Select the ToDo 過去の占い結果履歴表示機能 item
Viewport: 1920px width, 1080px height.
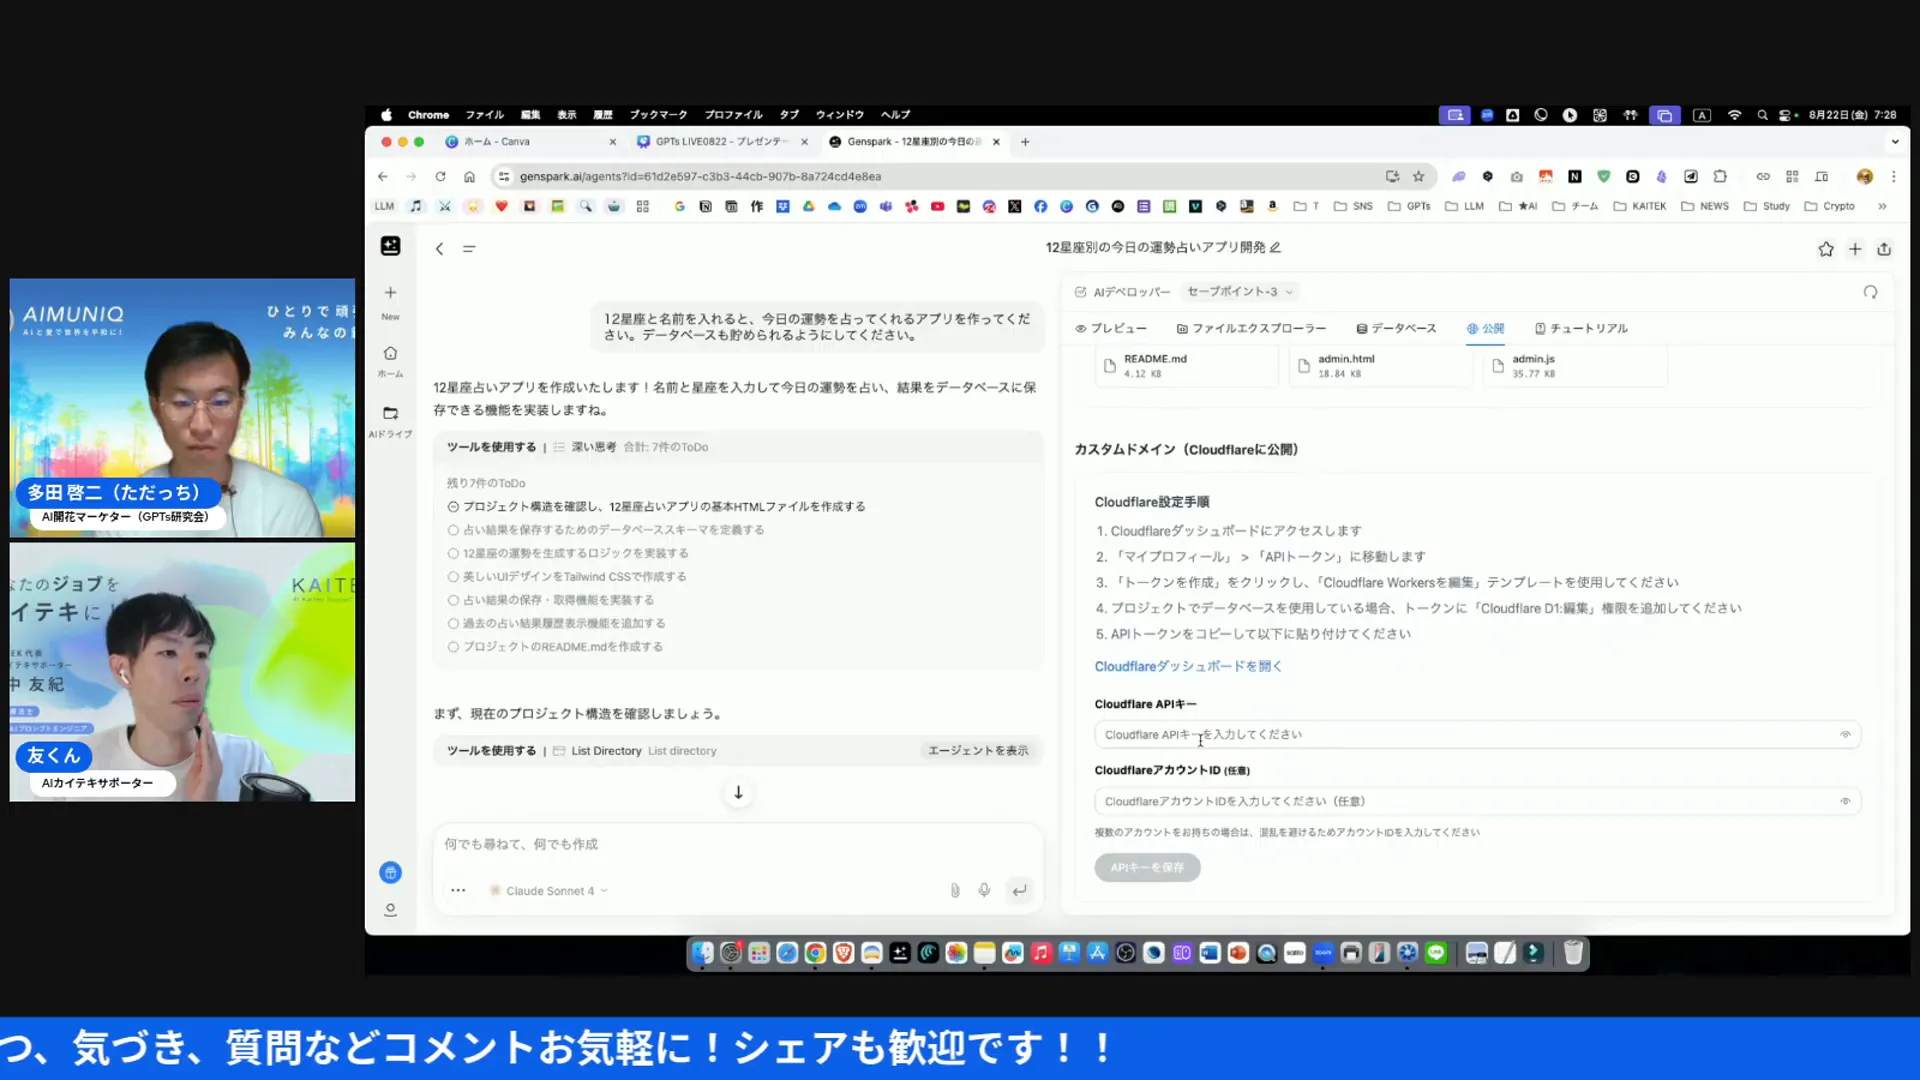pos(556,623)
